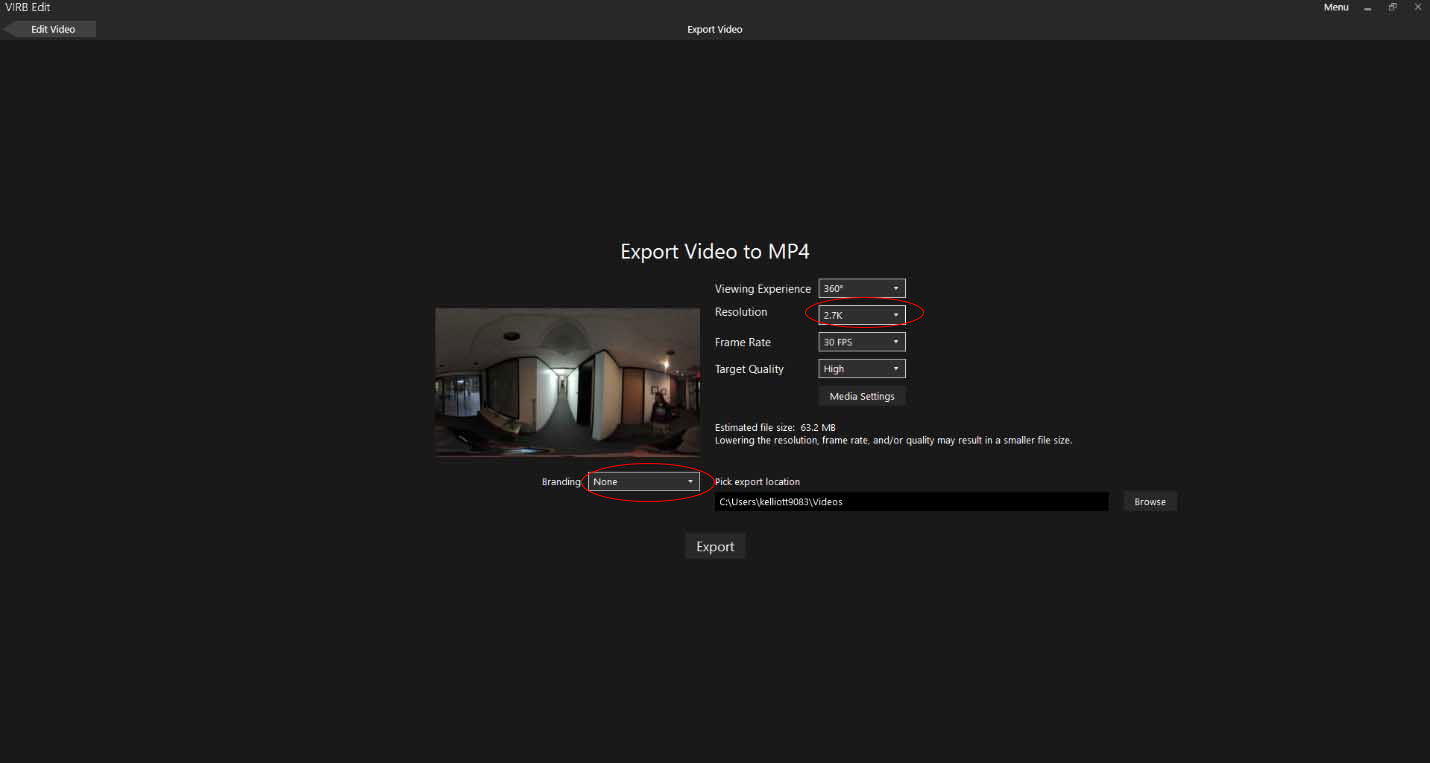Screen dimensions: 1430x763
Task: Open the Target Quality dropdown showing High
Action: click(x=861, y=369)
